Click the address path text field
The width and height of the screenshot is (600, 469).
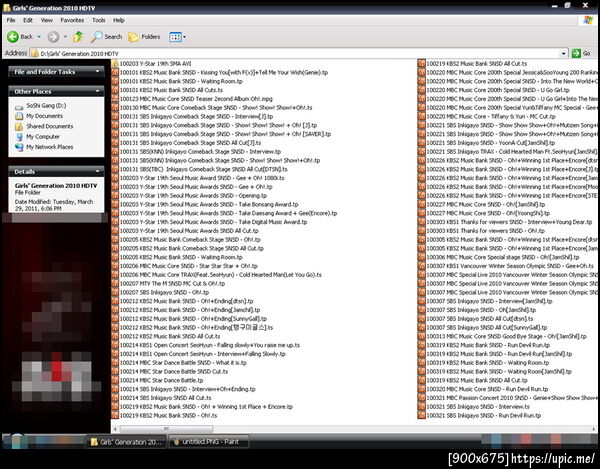(295, 54)
